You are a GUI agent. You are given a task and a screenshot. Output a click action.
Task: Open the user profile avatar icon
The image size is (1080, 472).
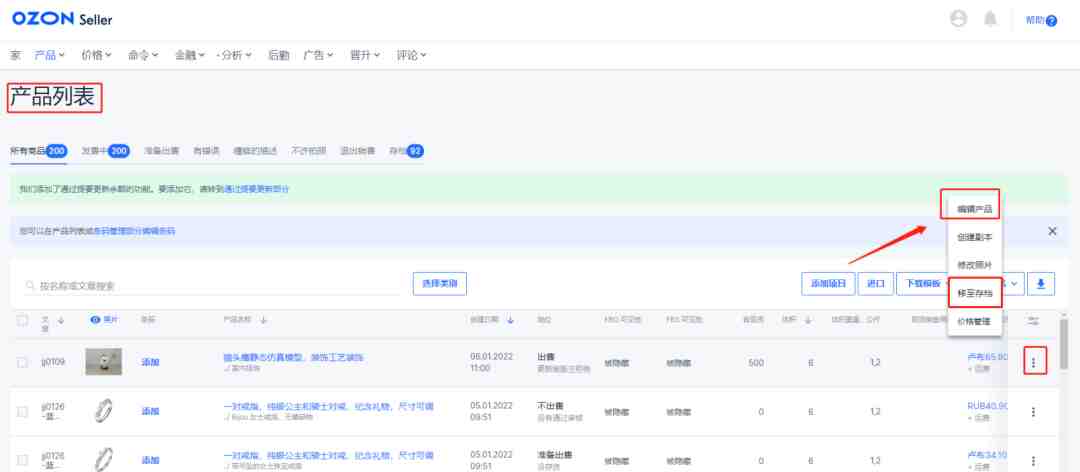click(x=958, y=19)
